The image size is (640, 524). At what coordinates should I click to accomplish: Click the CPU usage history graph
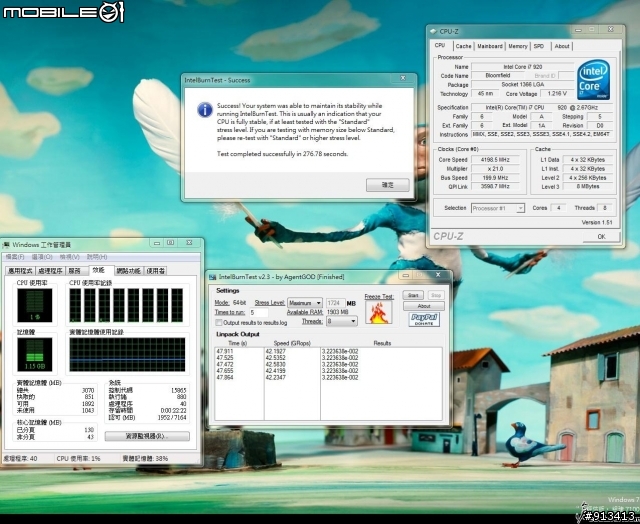tap(127, 305)
